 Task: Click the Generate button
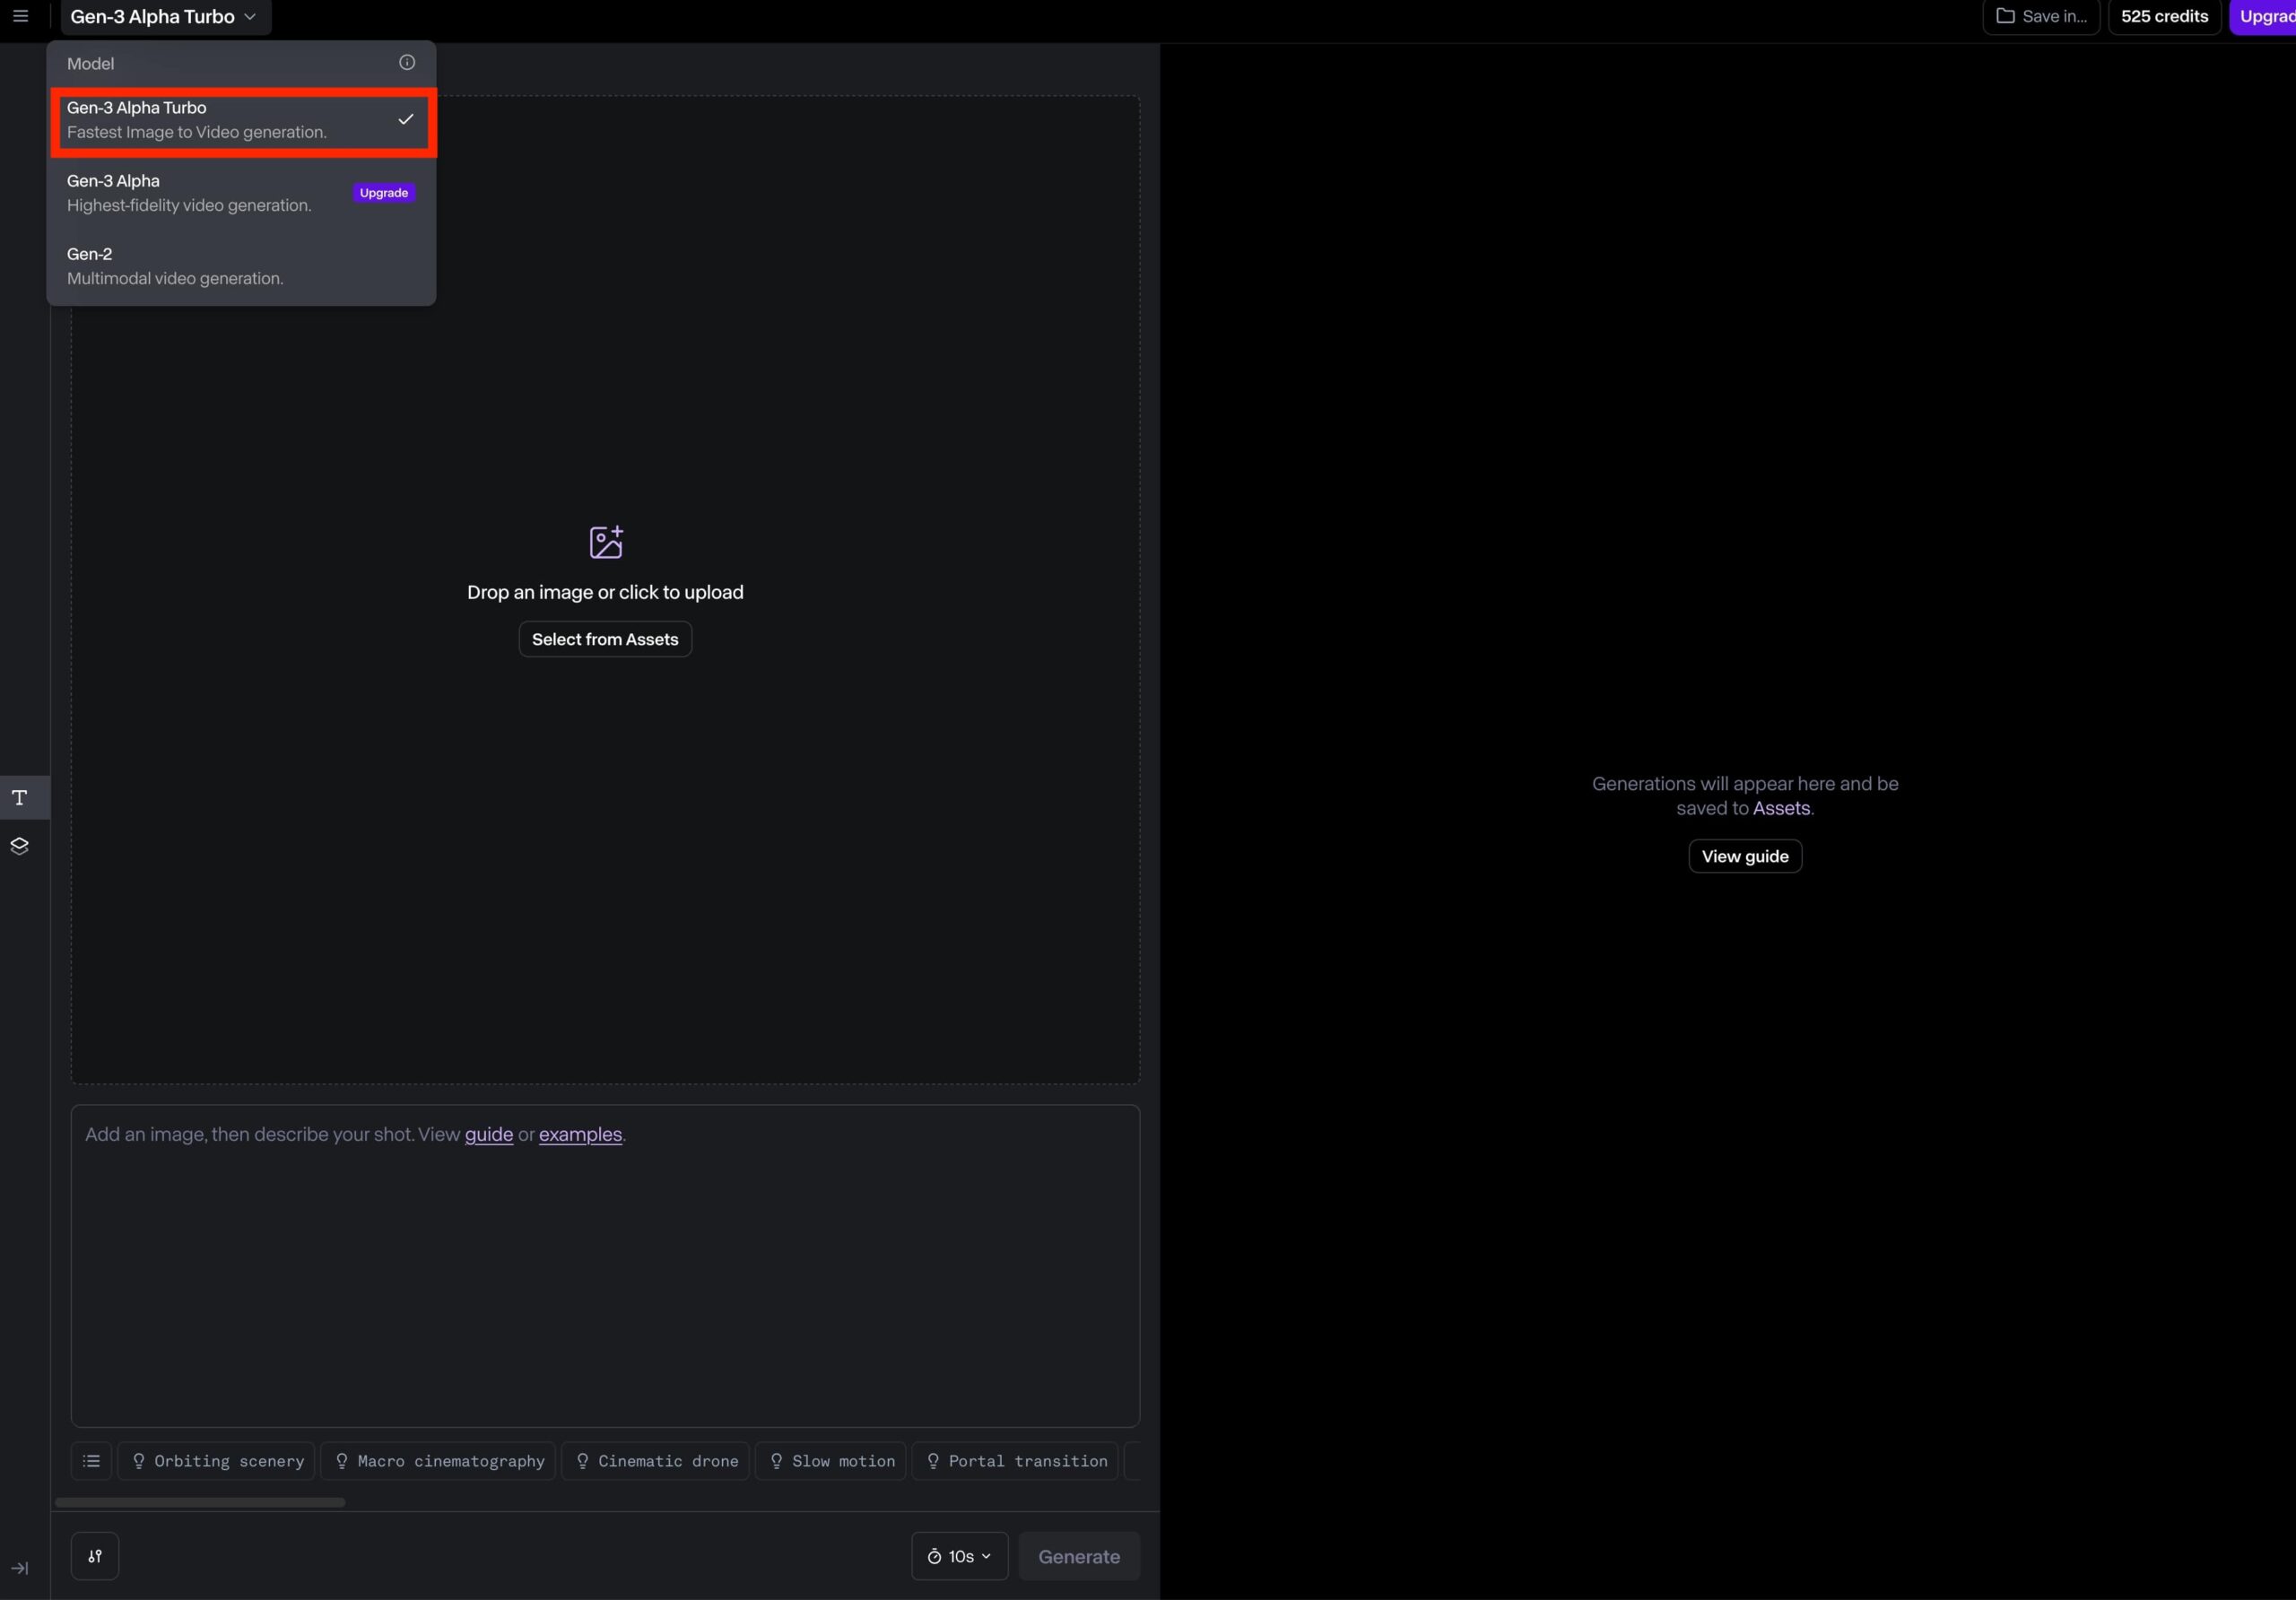[x=1079, y=1556]
